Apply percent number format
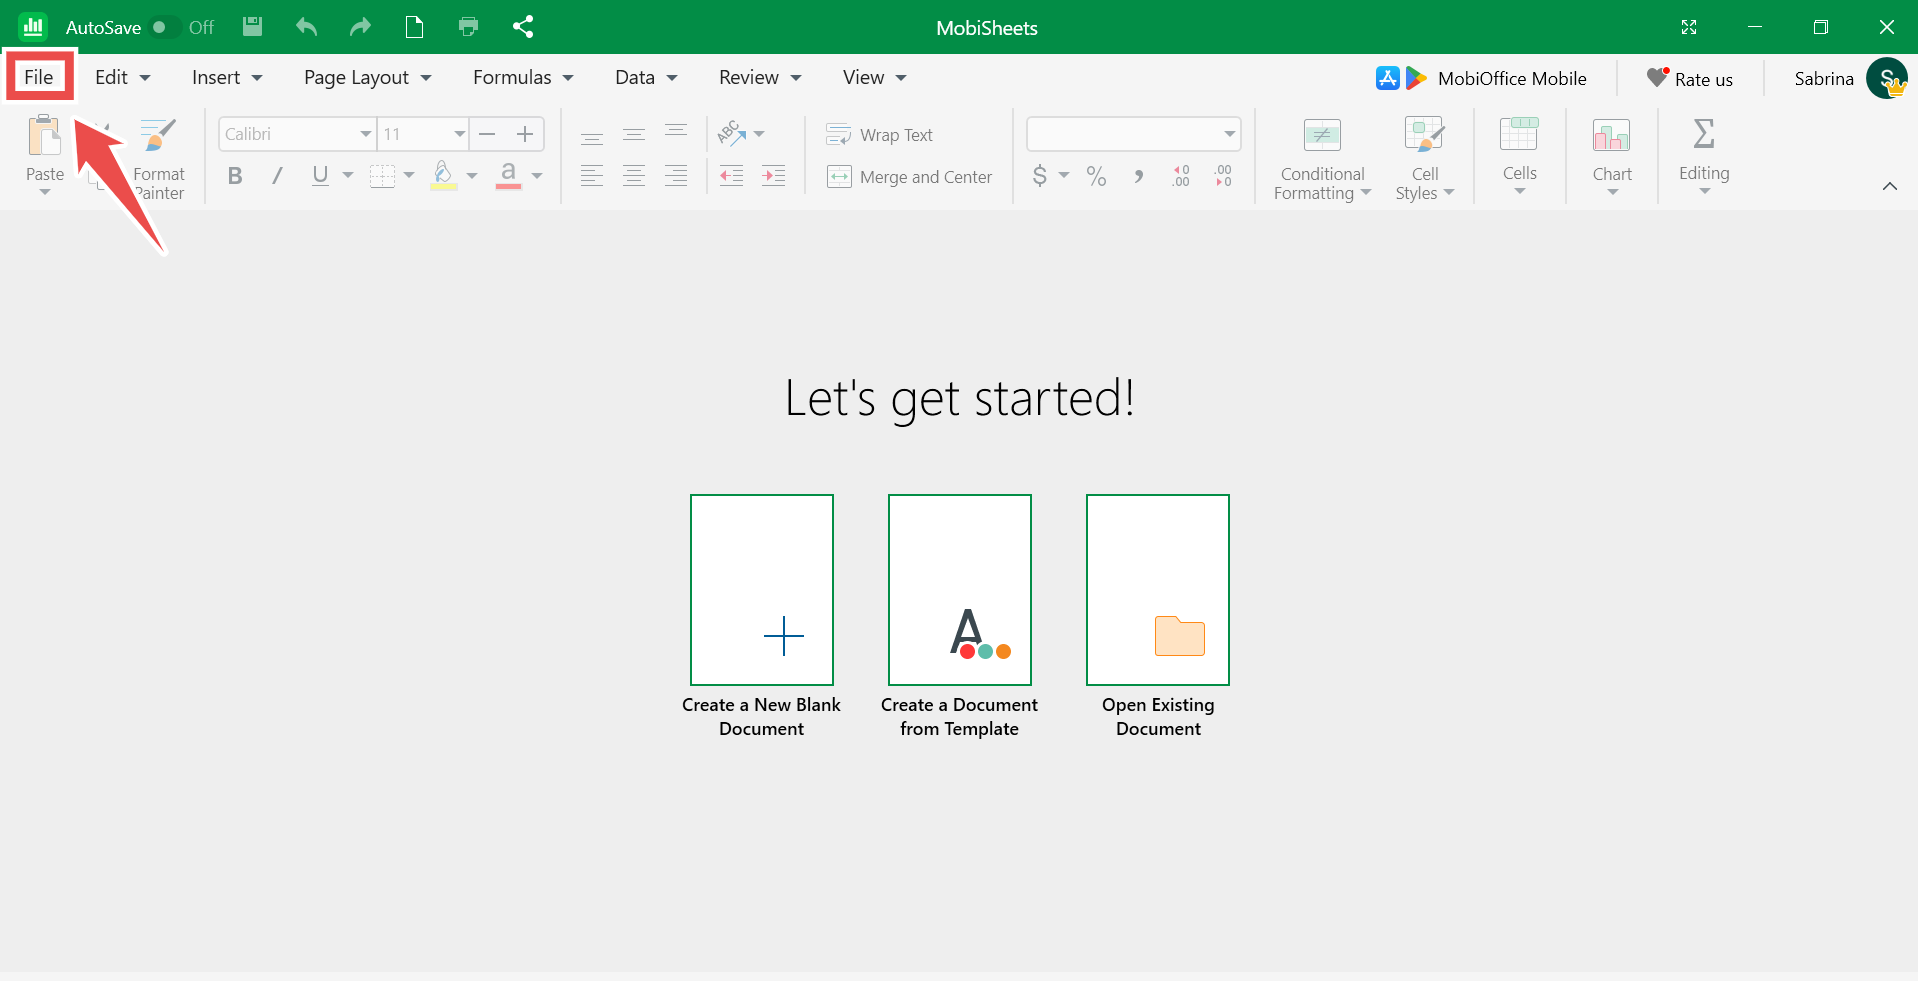Image resolution: width=1918 pixels, height=981 pixels. (1097, 176)
